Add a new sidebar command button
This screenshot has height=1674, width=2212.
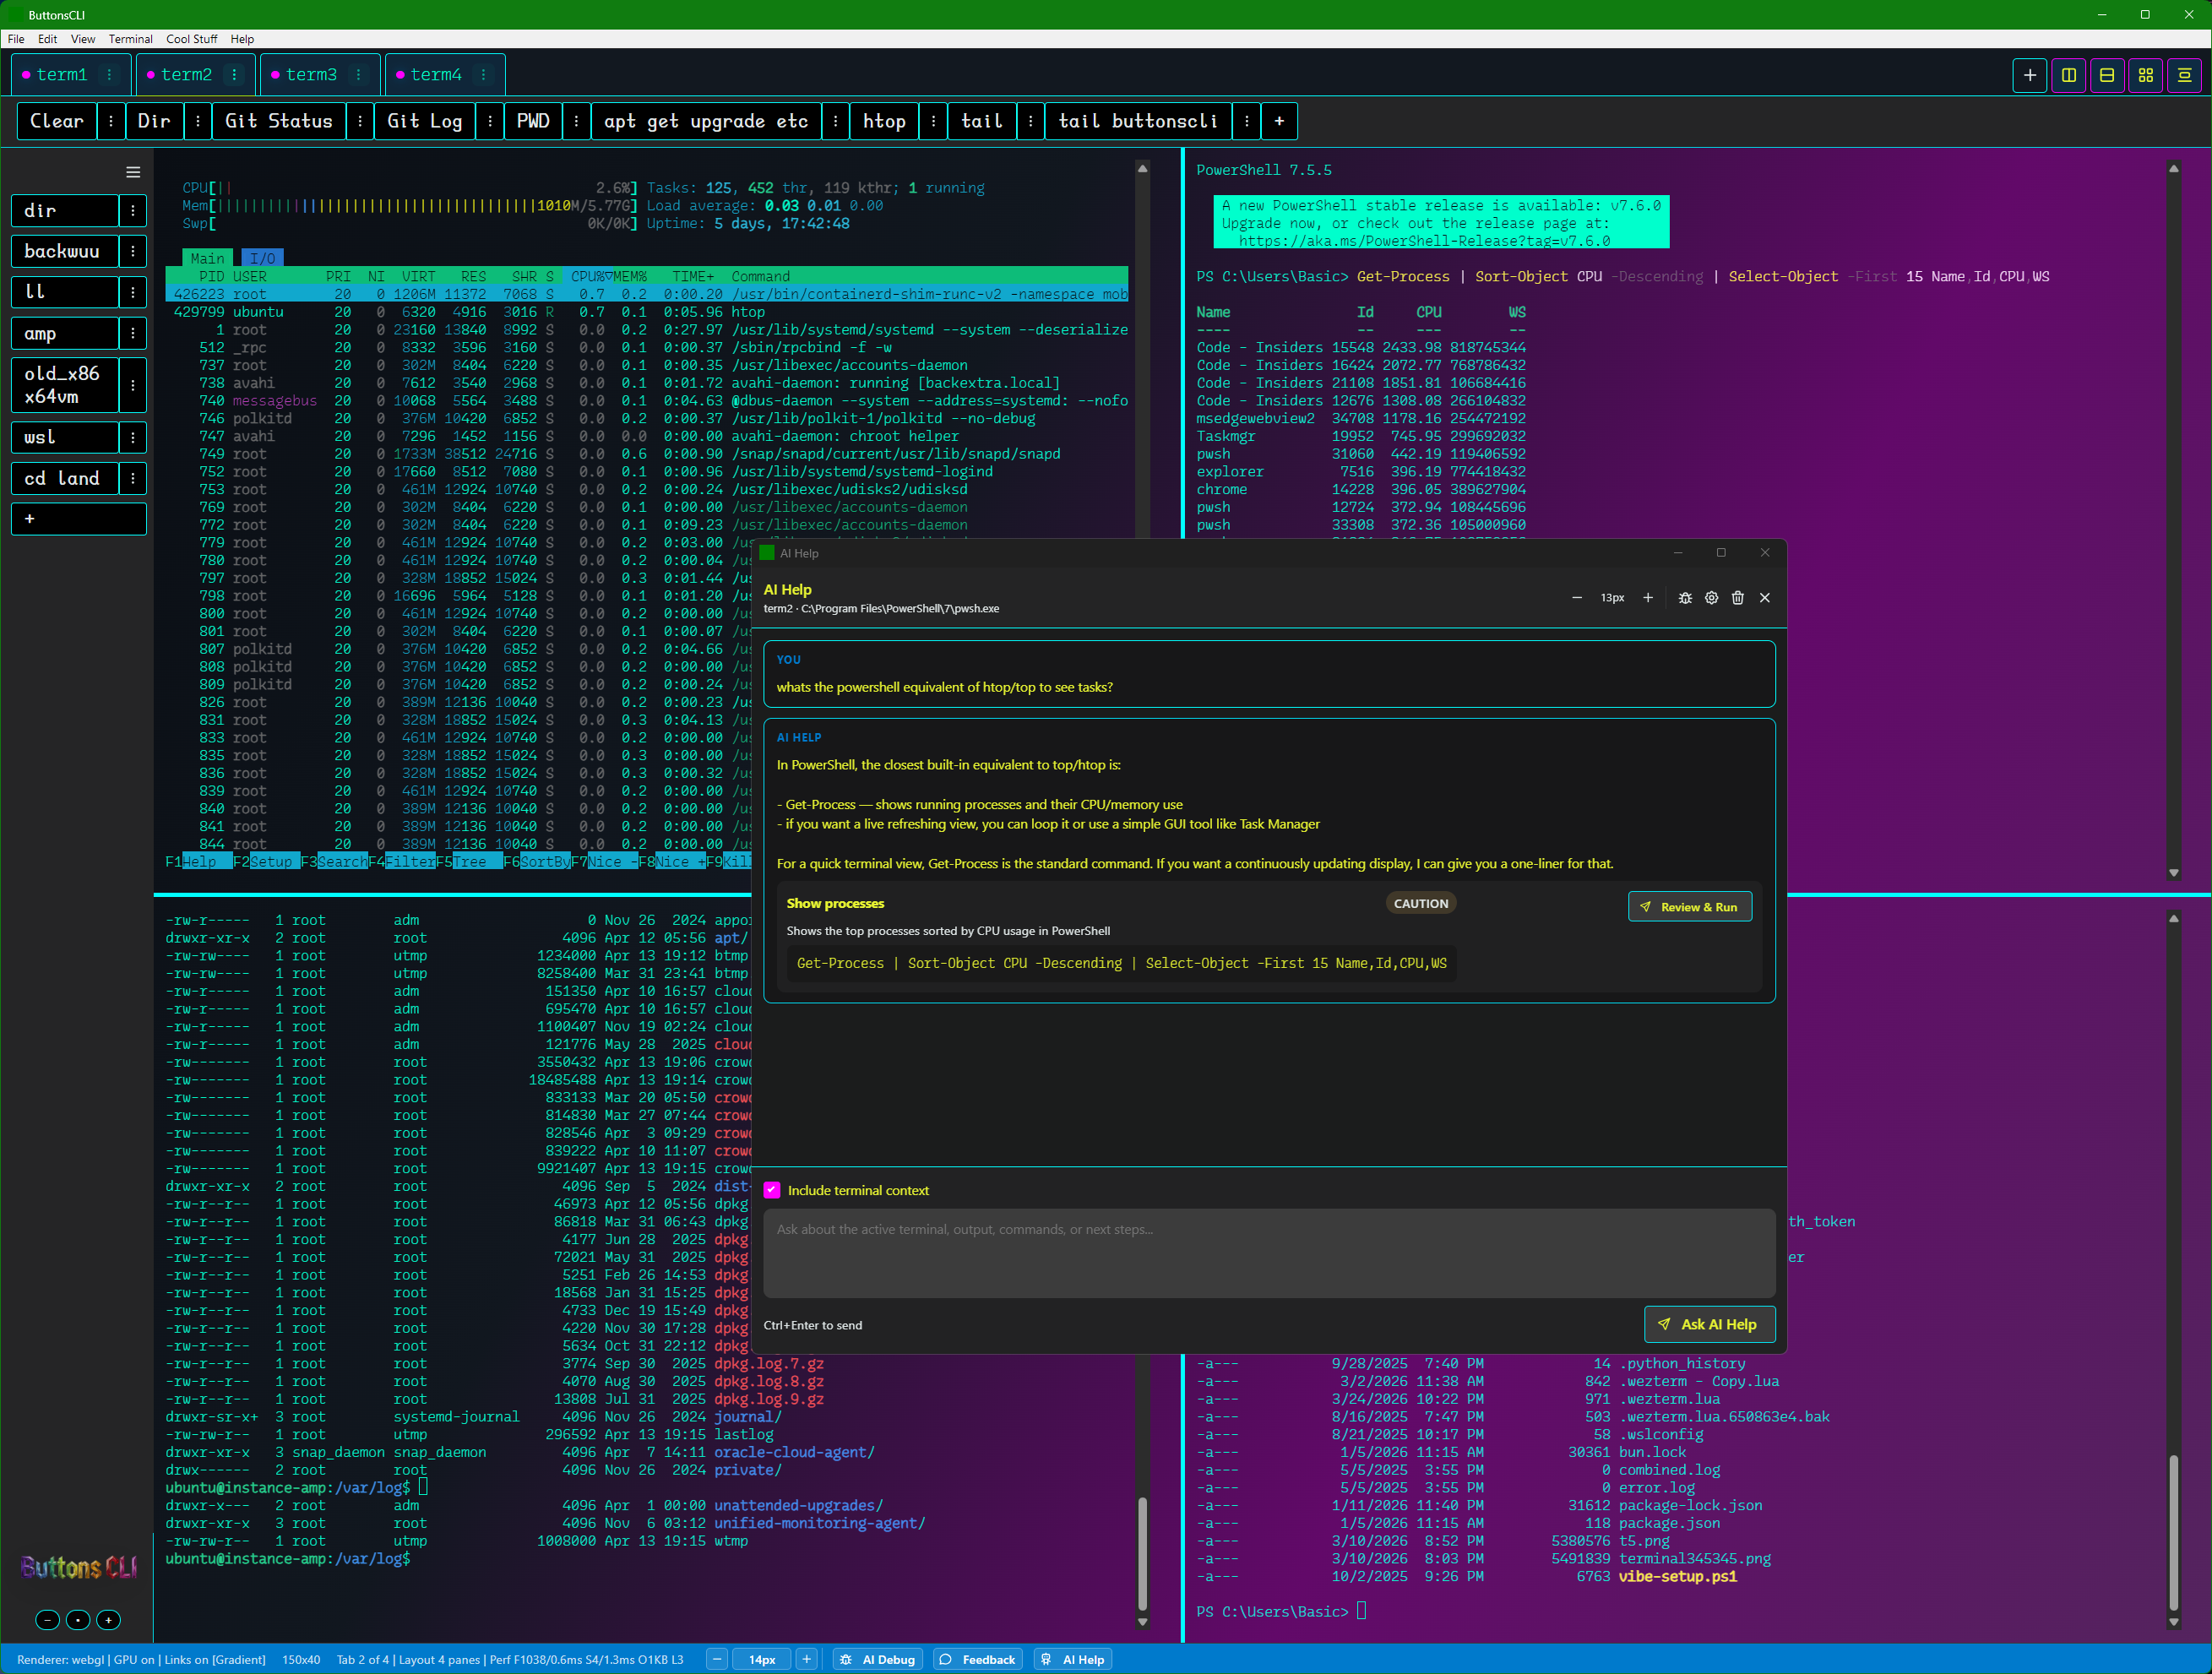pyautogui.click(x=79, y=519)
